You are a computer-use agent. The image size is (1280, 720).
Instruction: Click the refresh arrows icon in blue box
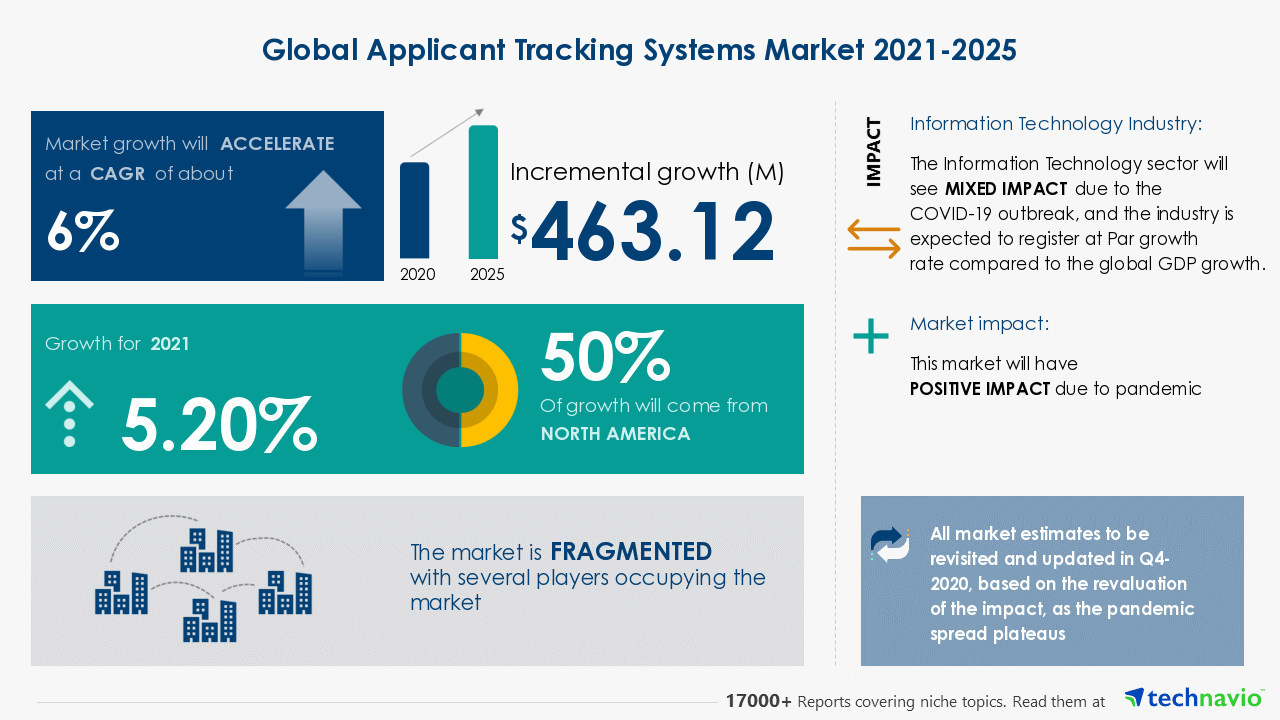tap(890, 544)
